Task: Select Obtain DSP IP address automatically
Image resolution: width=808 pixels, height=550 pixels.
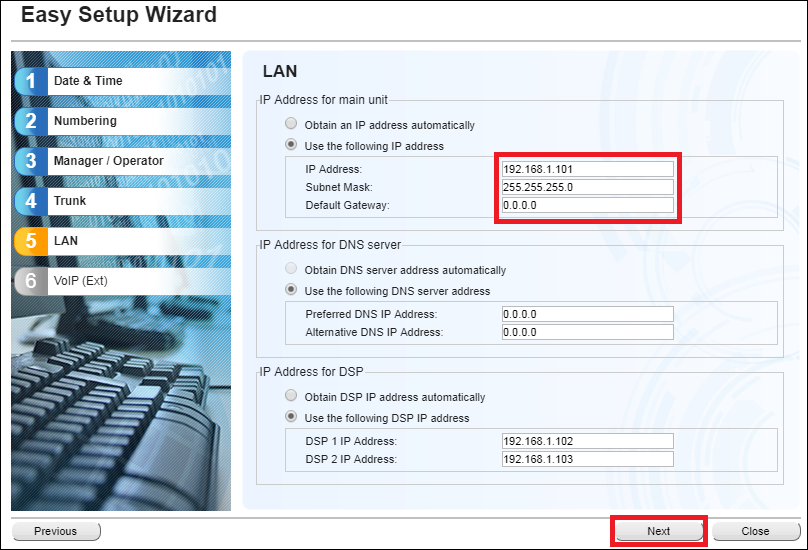Action: coord(291,396)
